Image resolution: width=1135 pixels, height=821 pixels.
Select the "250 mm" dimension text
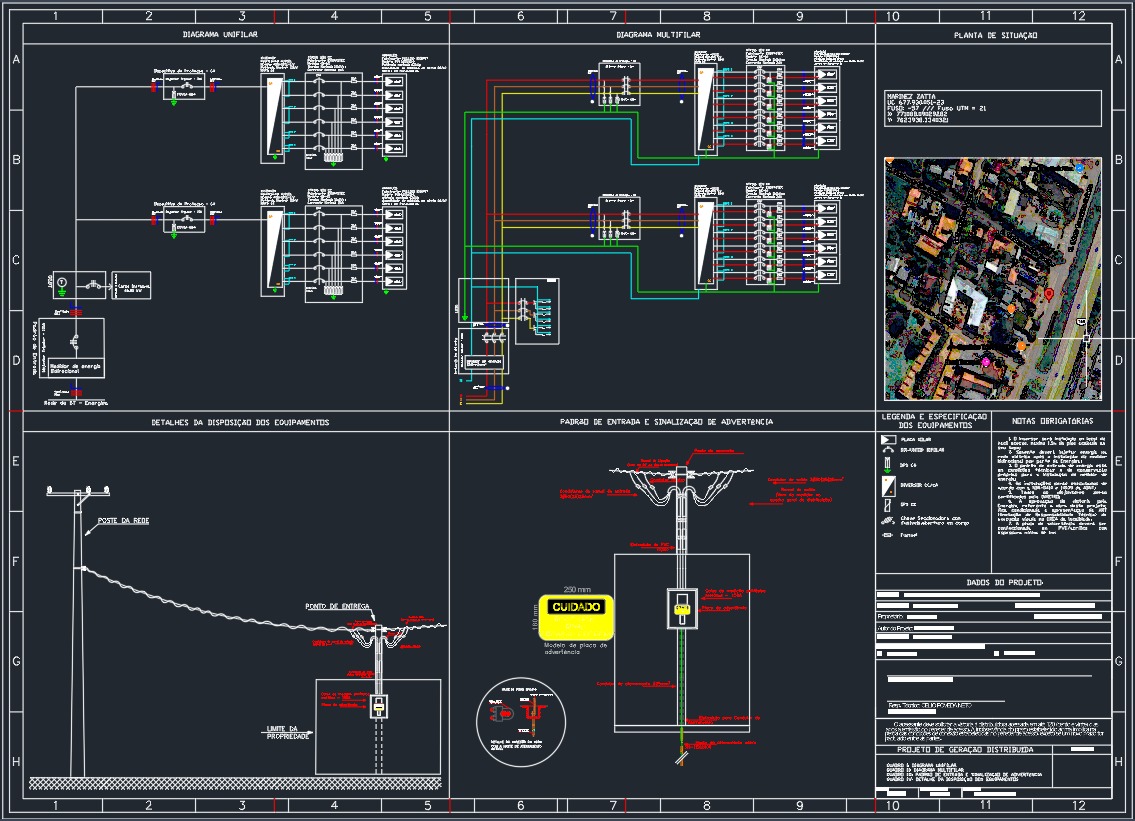point(577,589)
